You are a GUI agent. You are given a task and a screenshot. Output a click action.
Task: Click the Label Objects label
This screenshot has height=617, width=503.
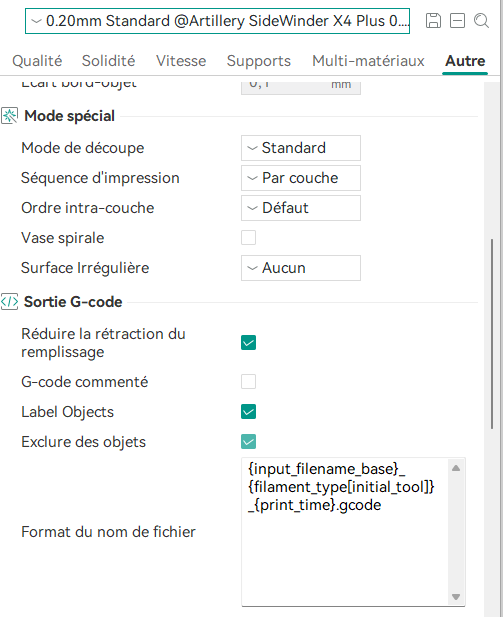click(67, 412)
